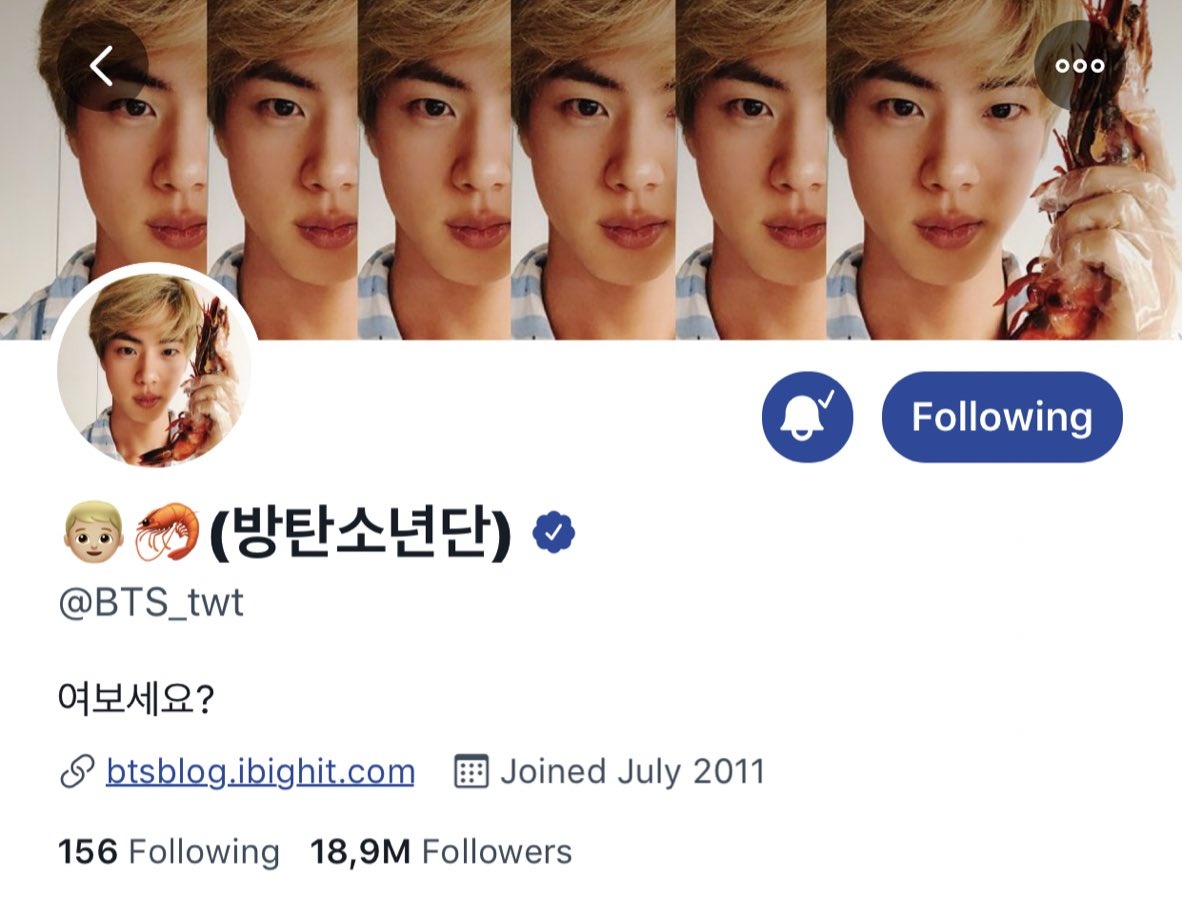1182x899 pixels.
Task: Open the 156 Following list
Action: point(169,852)
